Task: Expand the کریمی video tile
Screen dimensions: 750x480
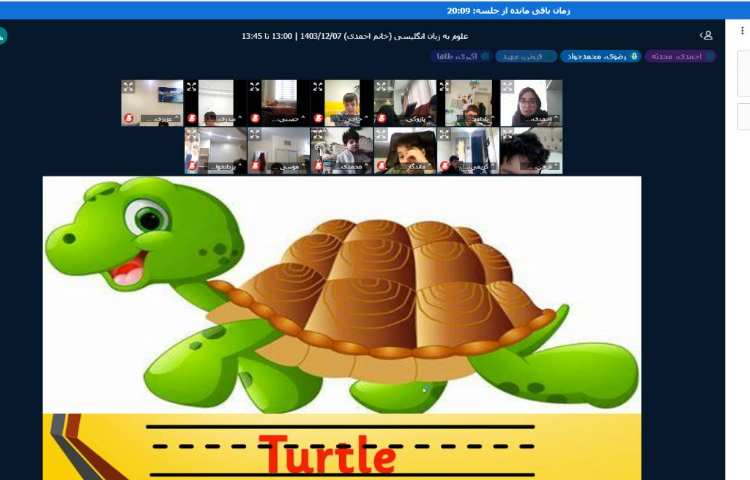Action: pyautogui.click(x=444, y=134)
